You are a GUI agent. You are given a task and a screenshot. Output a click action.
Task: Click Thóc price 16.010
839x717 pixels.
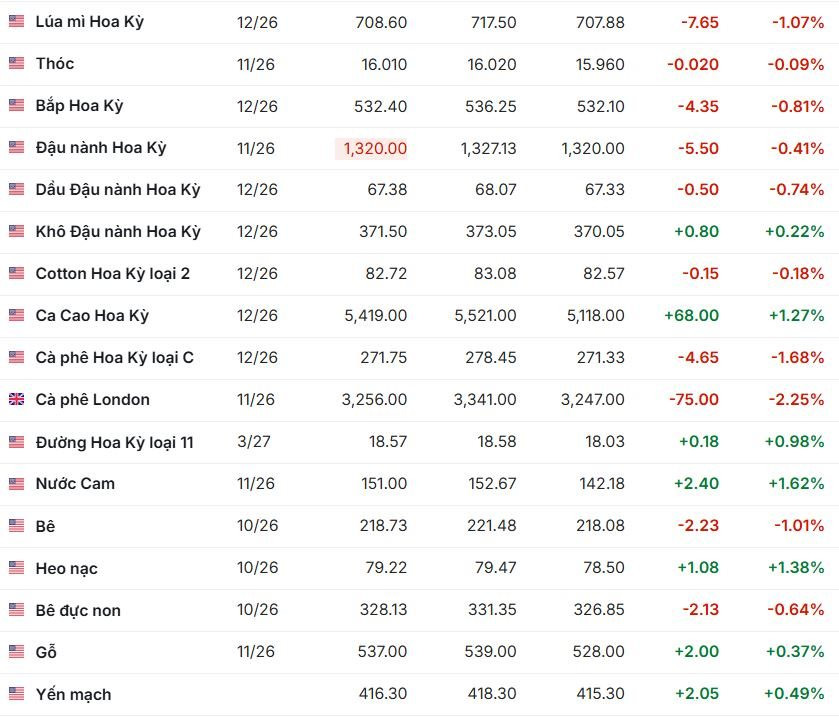[384, 64]
